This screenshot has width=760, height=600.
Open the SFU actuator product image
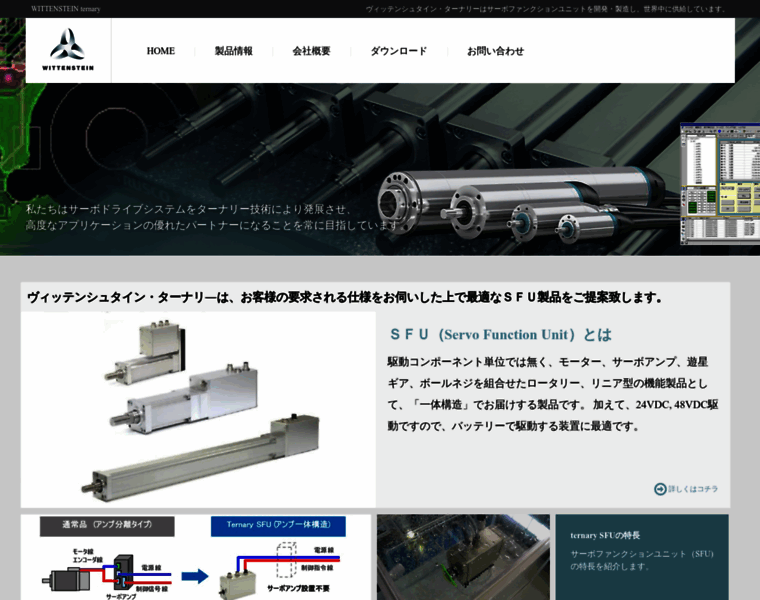198,410
